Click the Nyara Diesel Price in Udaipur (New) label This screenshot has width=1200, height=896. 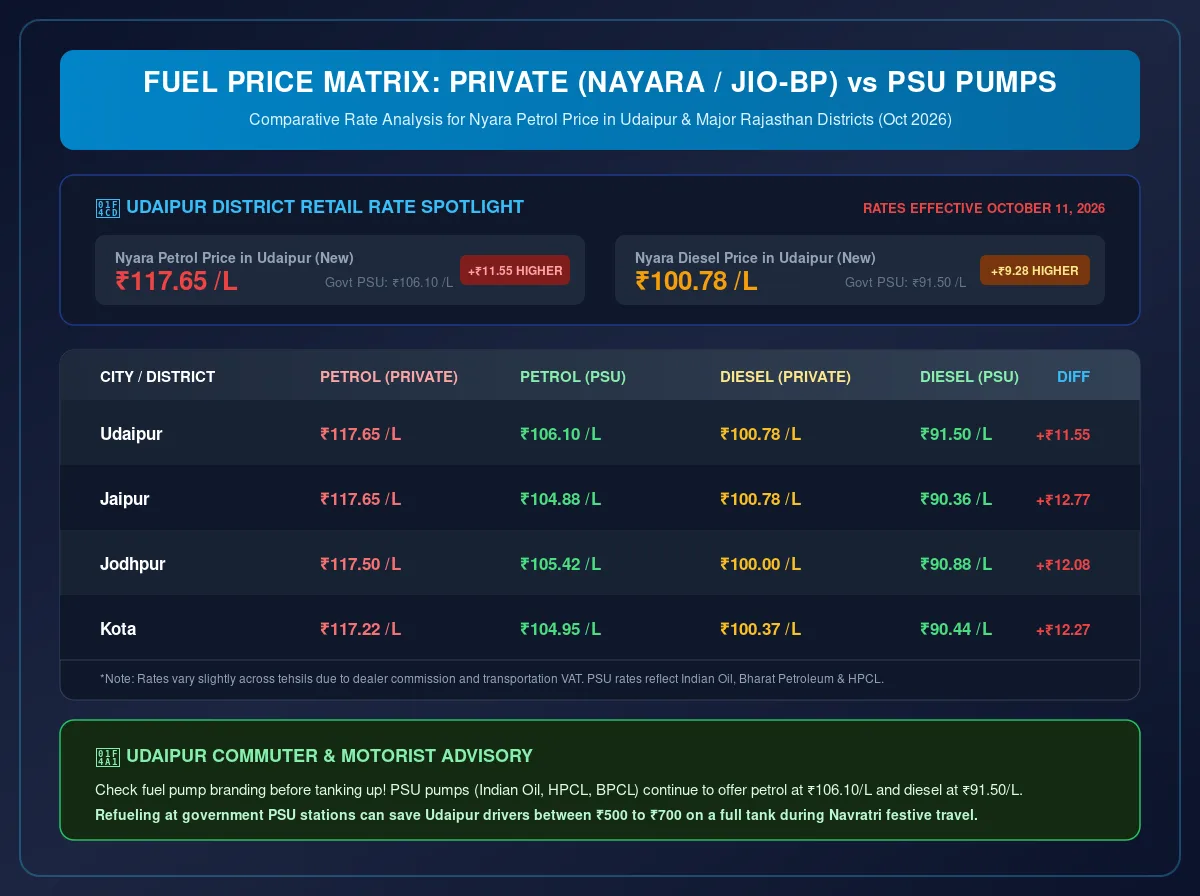[x=755, y=257]
